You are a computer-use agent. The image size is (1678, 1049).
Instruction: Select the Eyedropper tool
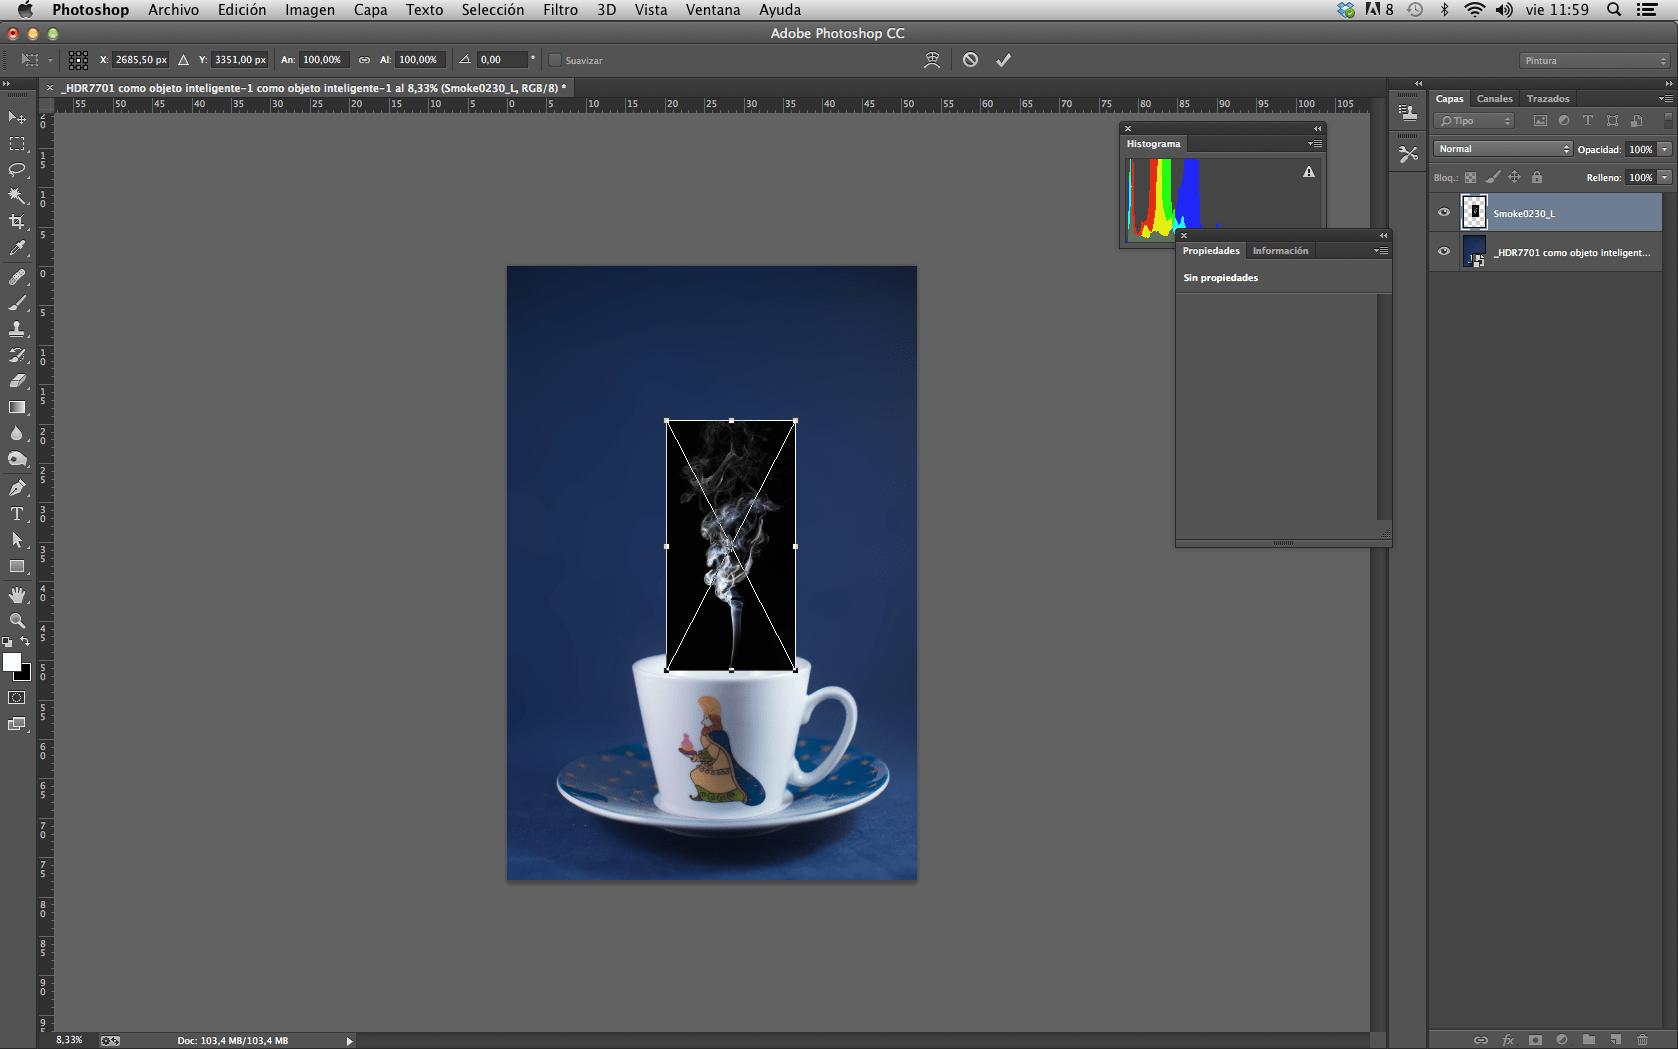click(17, 248)
